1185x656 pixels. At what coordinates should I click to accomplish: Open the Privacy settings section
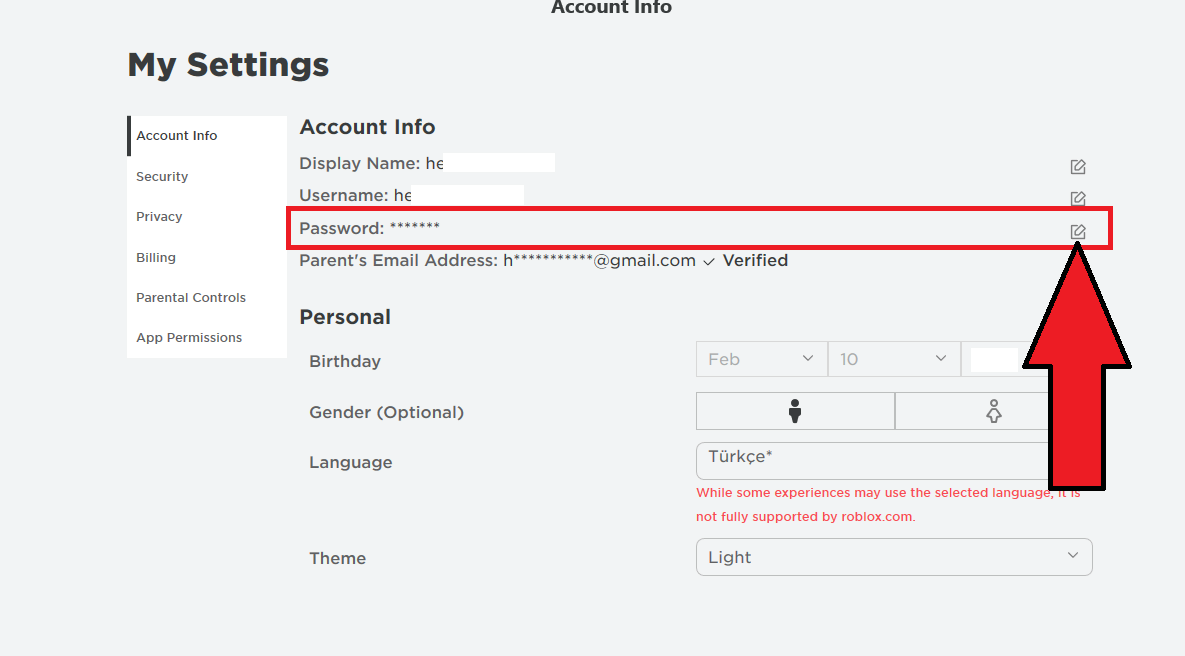(x=159, y=216)
